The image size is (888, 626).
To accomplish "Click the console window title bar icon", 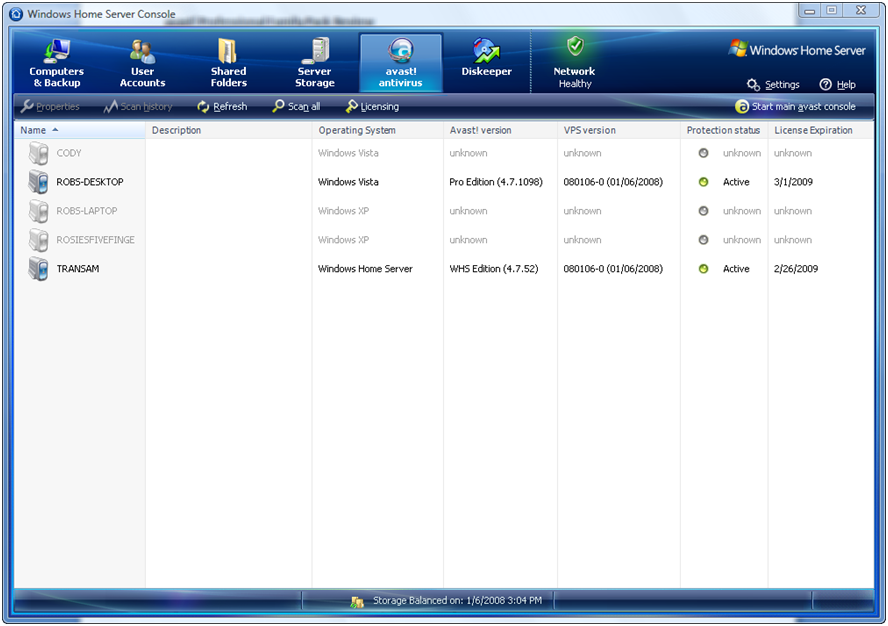I will point(16,14).
